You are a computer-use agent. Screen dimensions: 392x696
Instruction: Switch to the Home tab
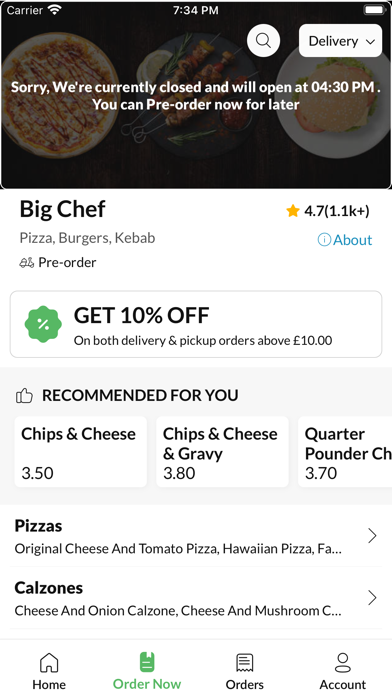pyautogui.click(x=49, y=671)
